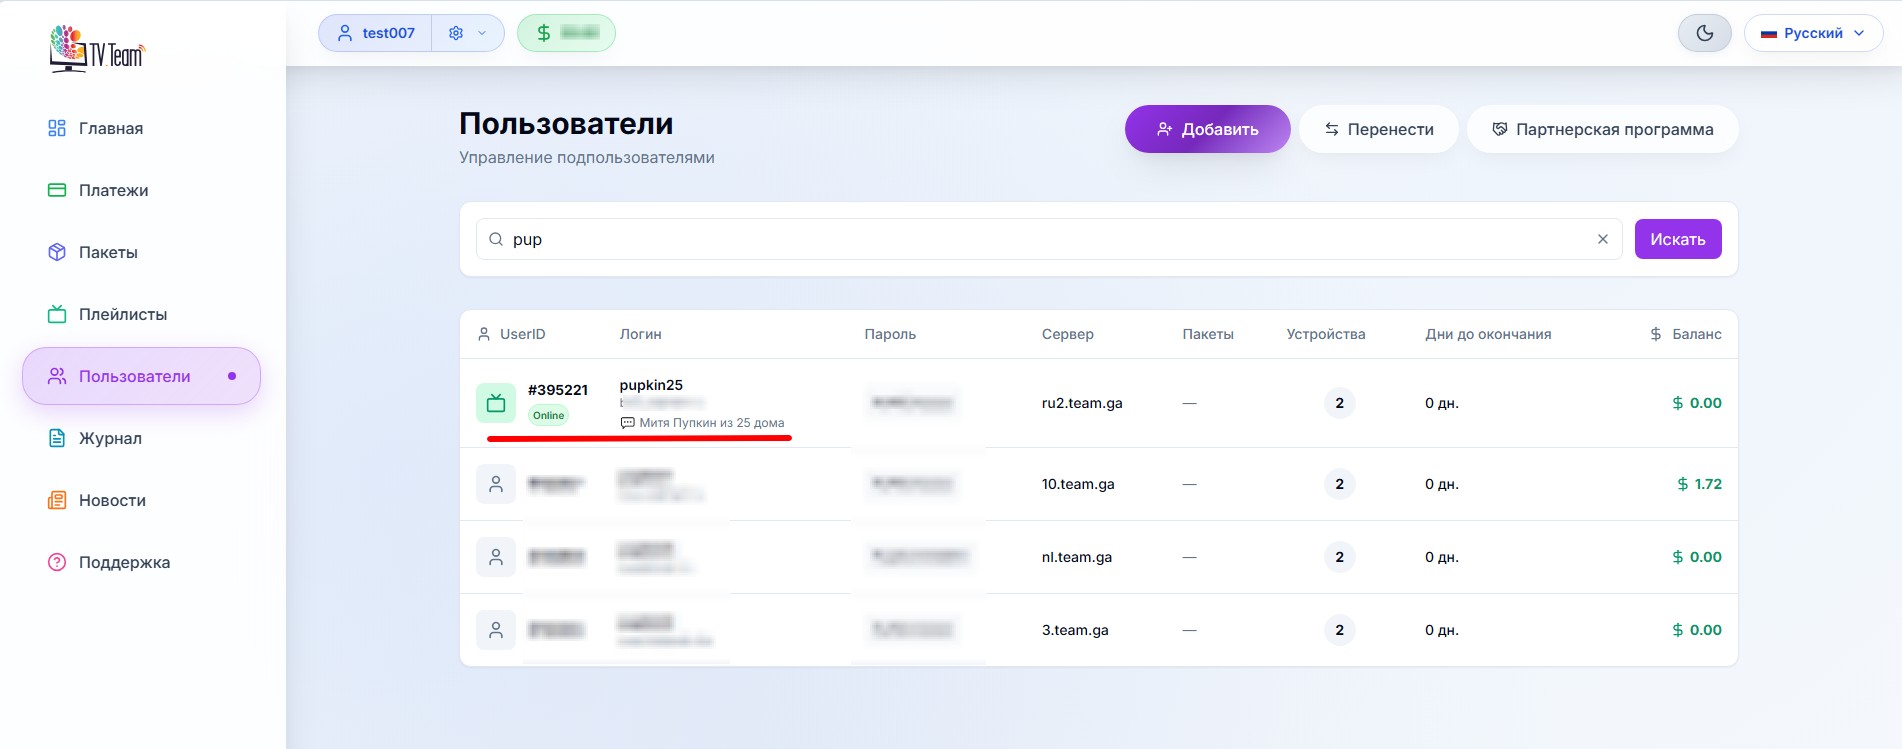Open the Журнал page
Screen dimensions: 1902x749
coord(110,438)
